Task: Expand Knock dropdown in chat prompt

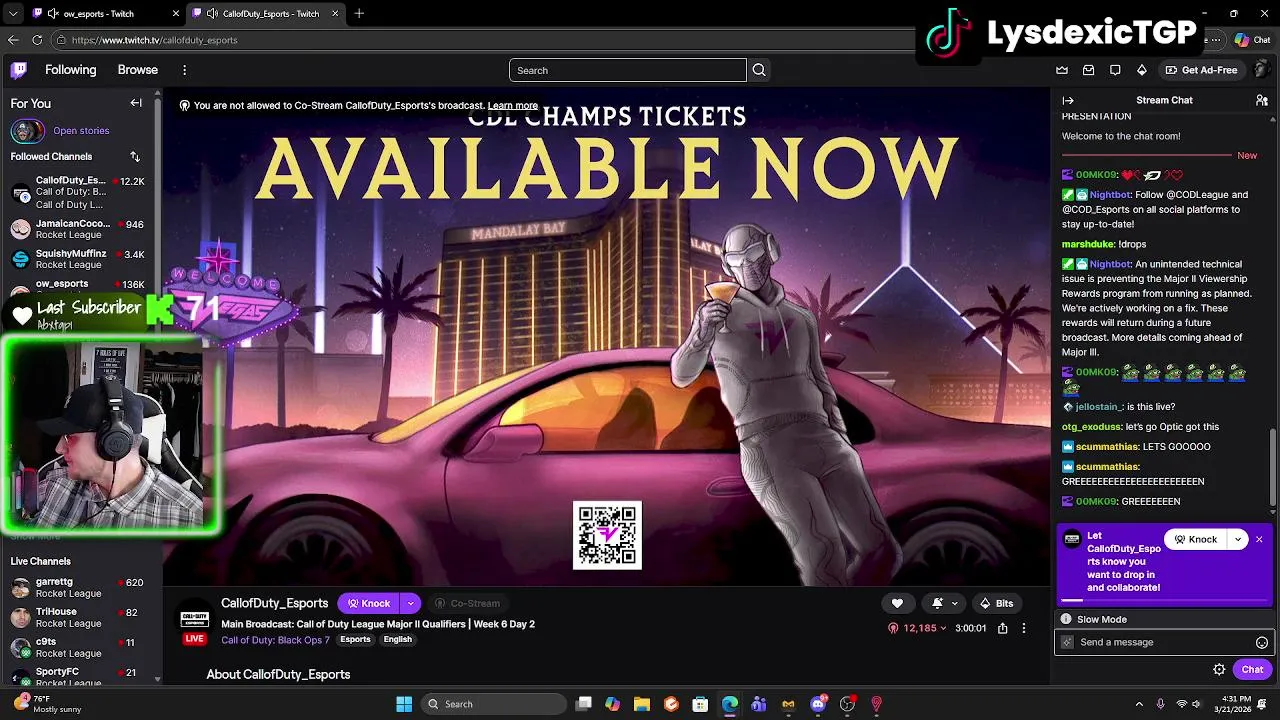Action: [1238, 539]
